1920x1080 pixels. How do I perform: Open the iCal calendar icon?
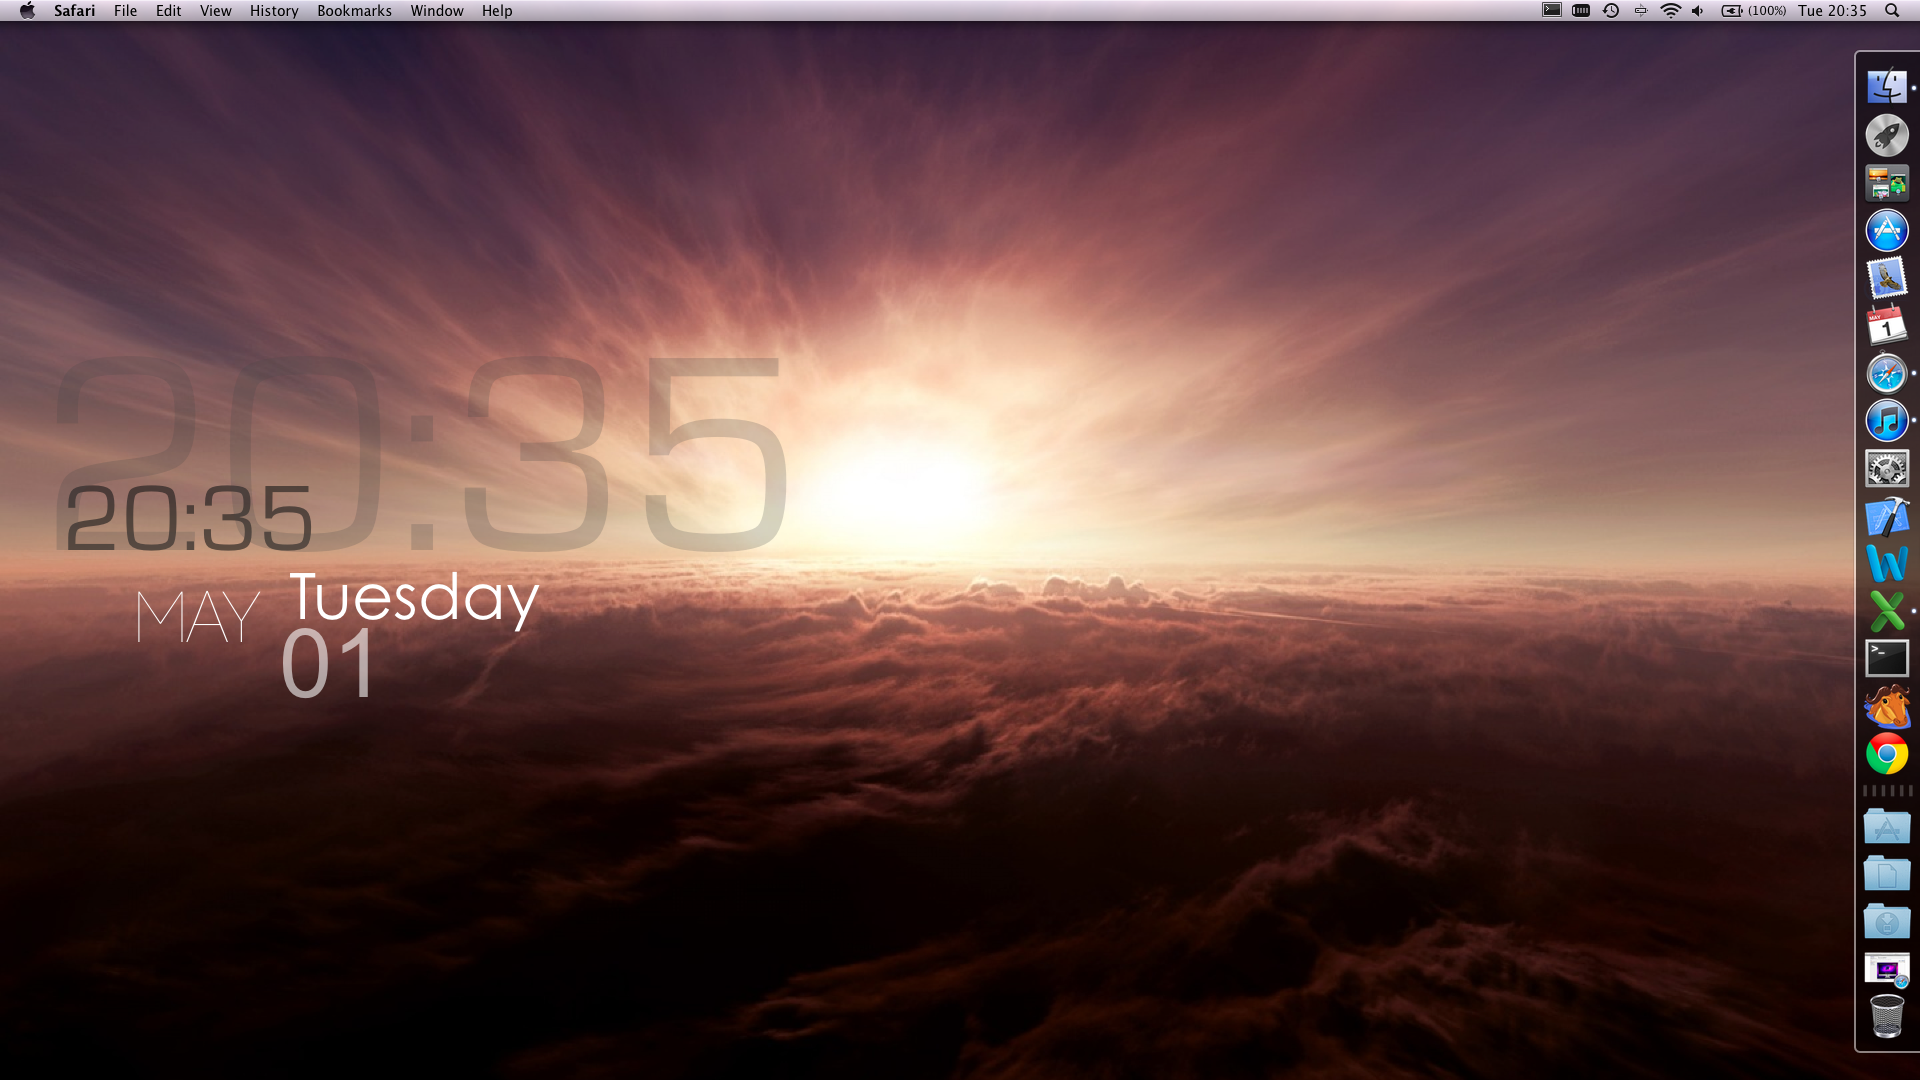click(1886, 326)
